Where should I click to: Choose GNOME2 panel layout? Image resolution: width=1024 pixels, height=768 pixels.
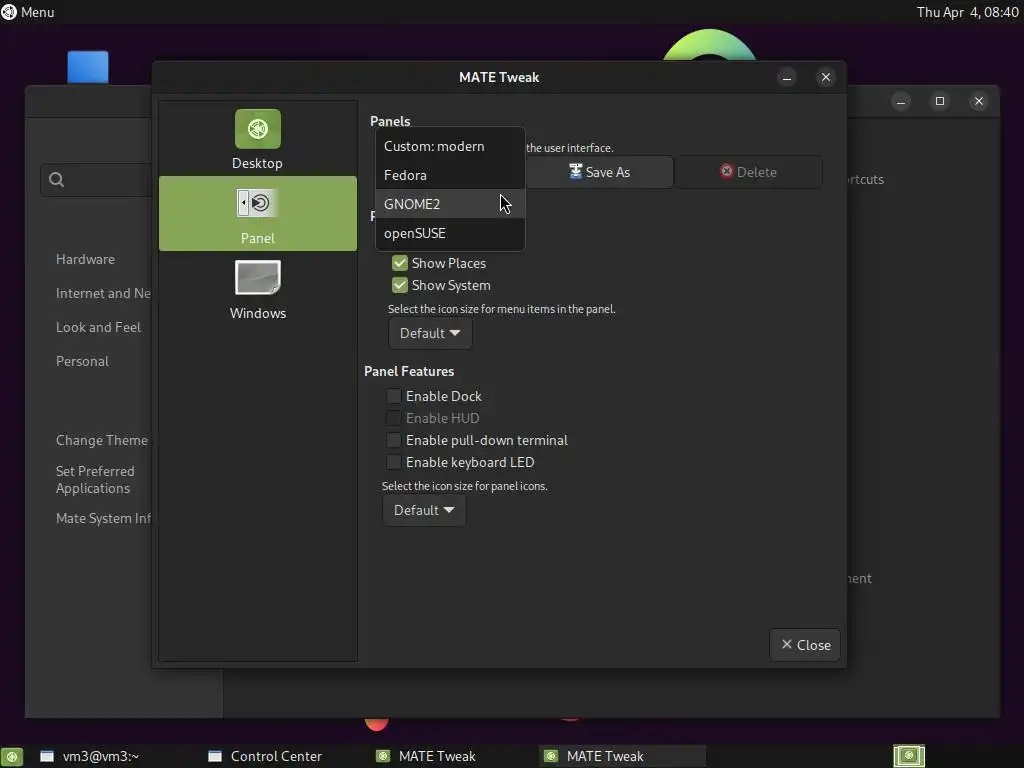[x=450, y=204]
